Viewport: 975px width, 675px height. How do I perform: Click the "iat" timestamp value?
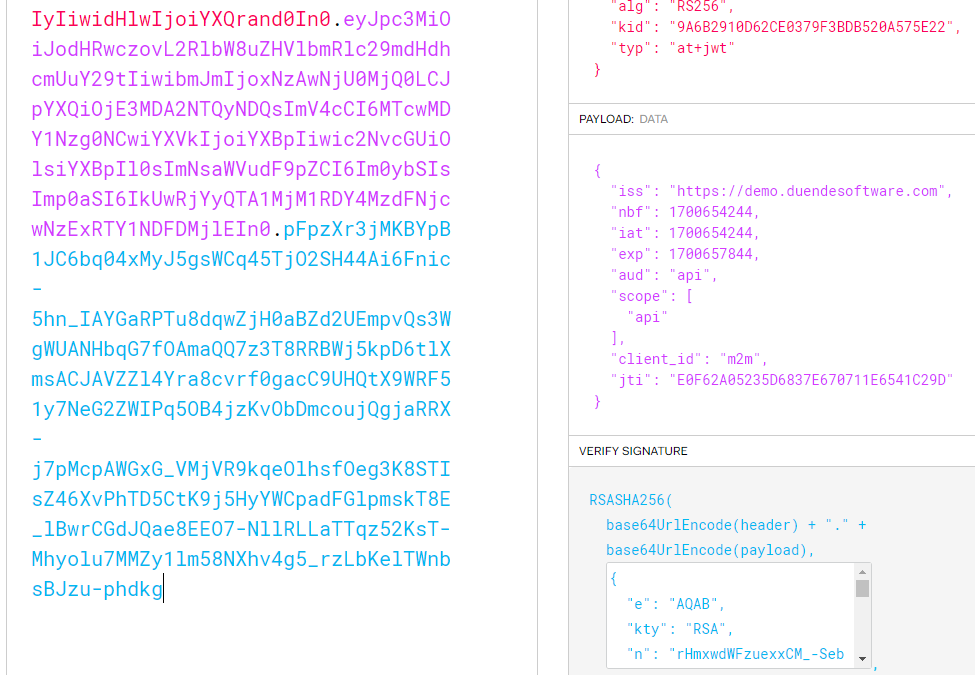[715, 233]
